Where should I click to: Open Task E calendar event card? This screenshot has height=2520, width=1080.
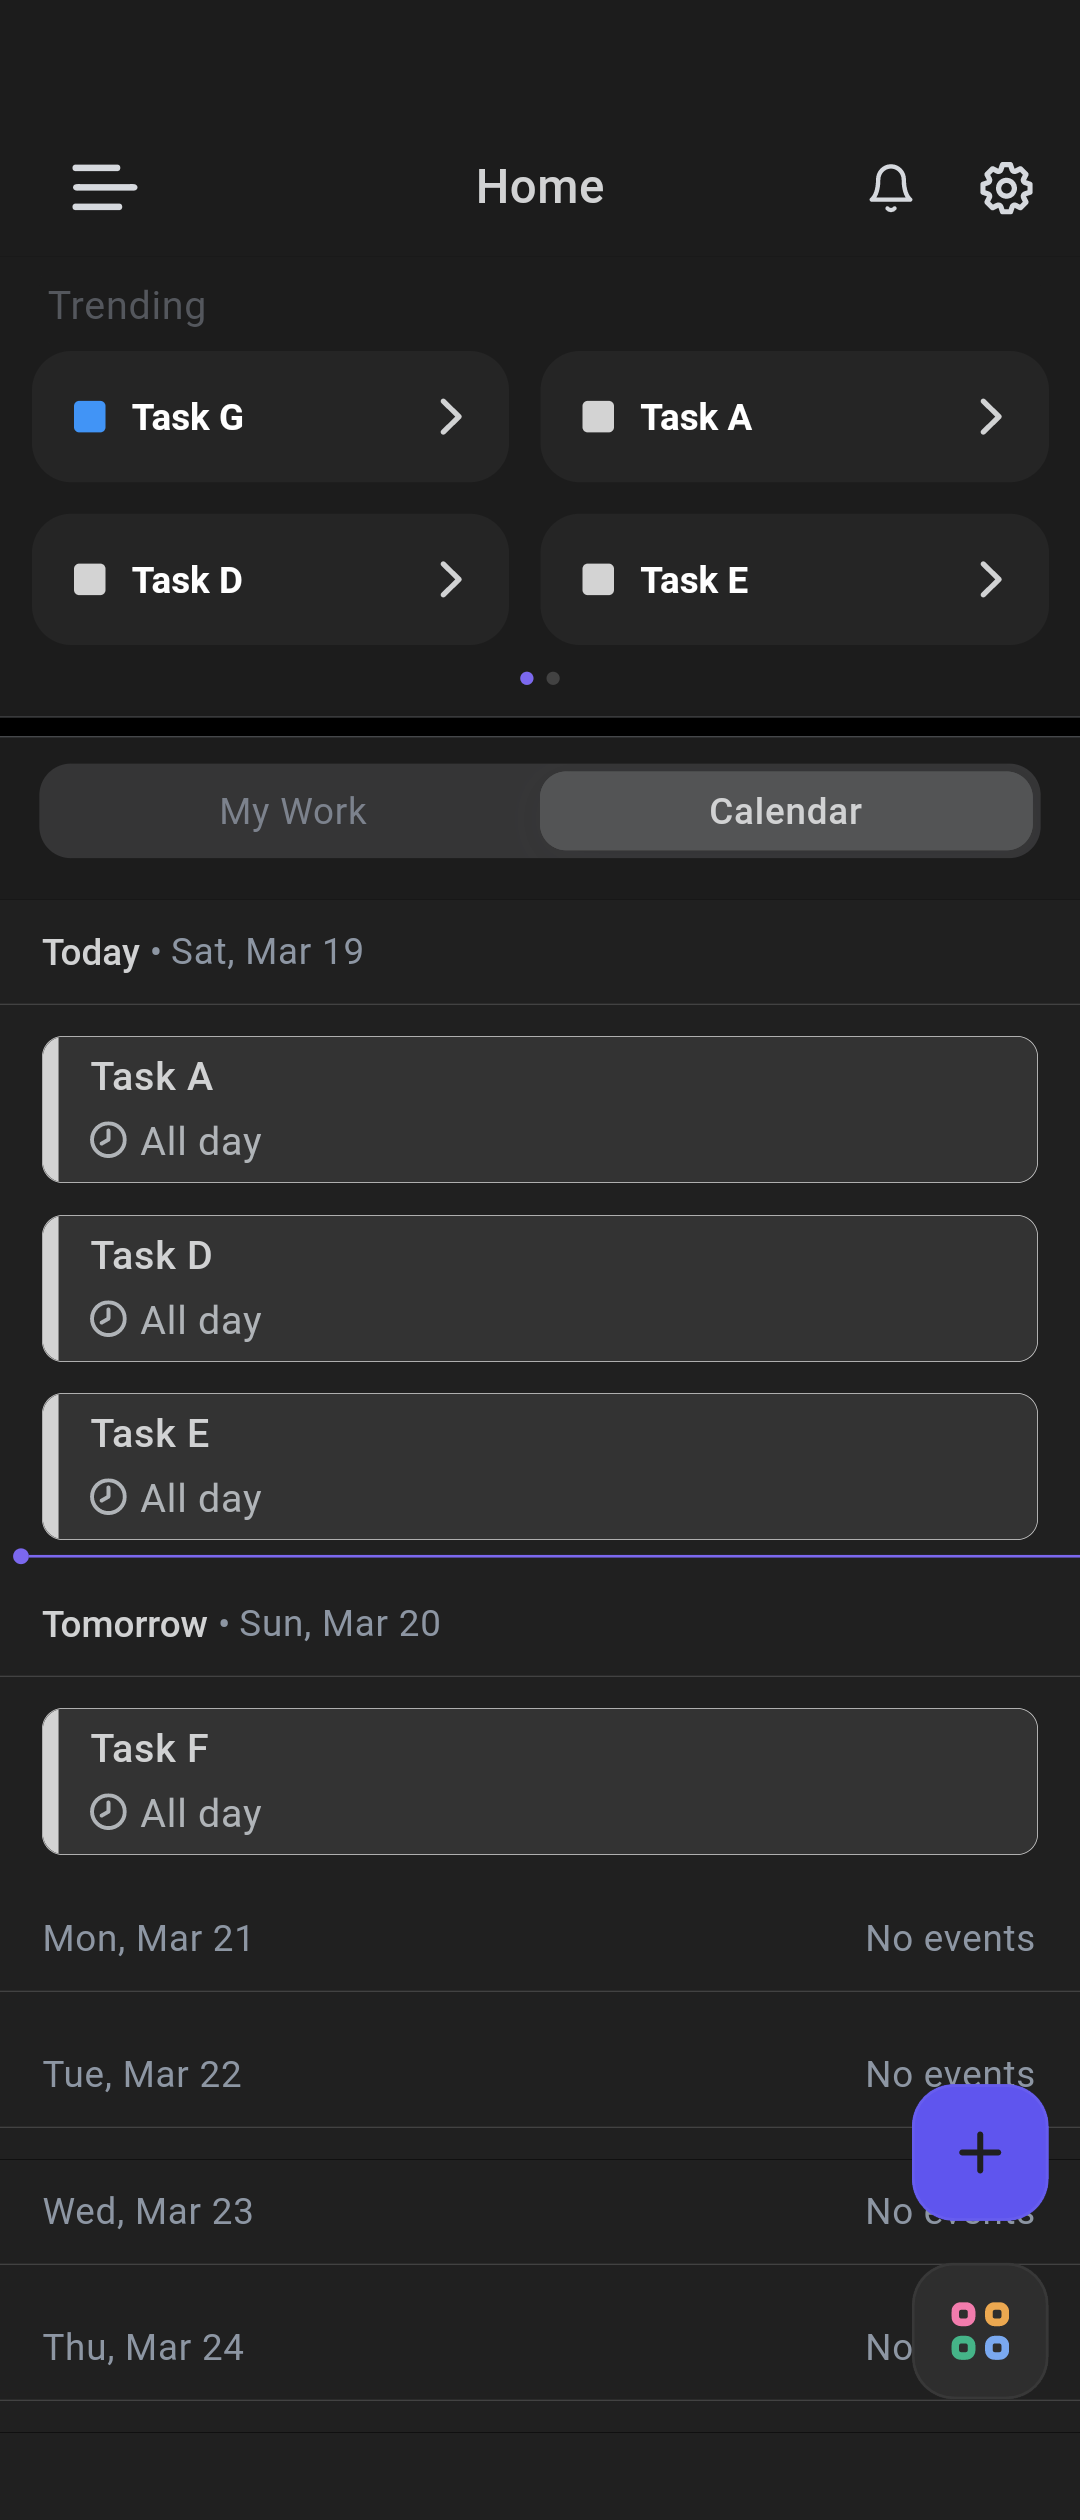[540, 1466]
